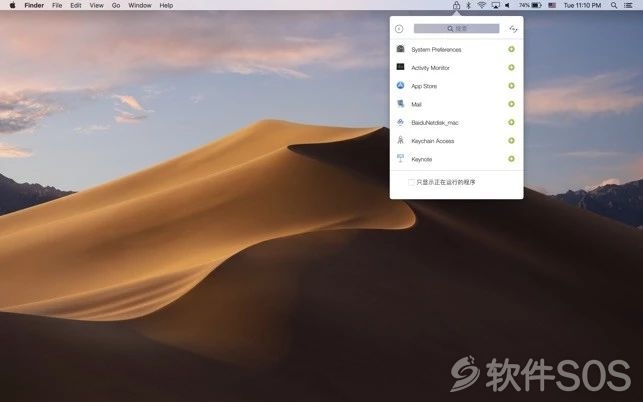The image size is (643, 402).
Task: Select the "Mail" row text
Action: click(x=416, y=105)
